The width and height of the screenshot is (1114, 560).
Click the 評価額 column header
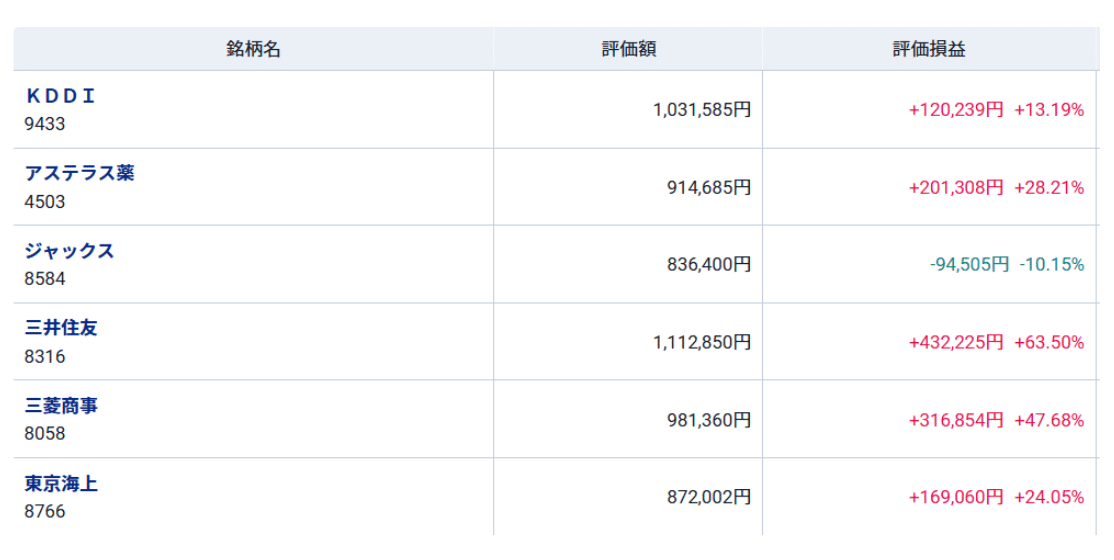click(628, 49)
